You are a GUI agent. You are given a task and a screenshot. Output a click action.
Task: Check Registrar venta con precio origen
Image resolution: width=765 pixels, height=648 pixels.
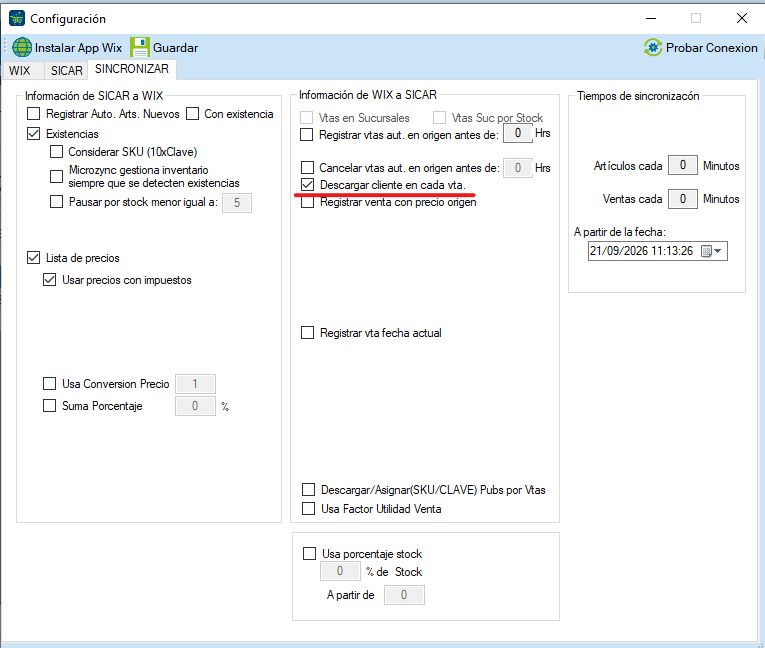pos(307,202)
